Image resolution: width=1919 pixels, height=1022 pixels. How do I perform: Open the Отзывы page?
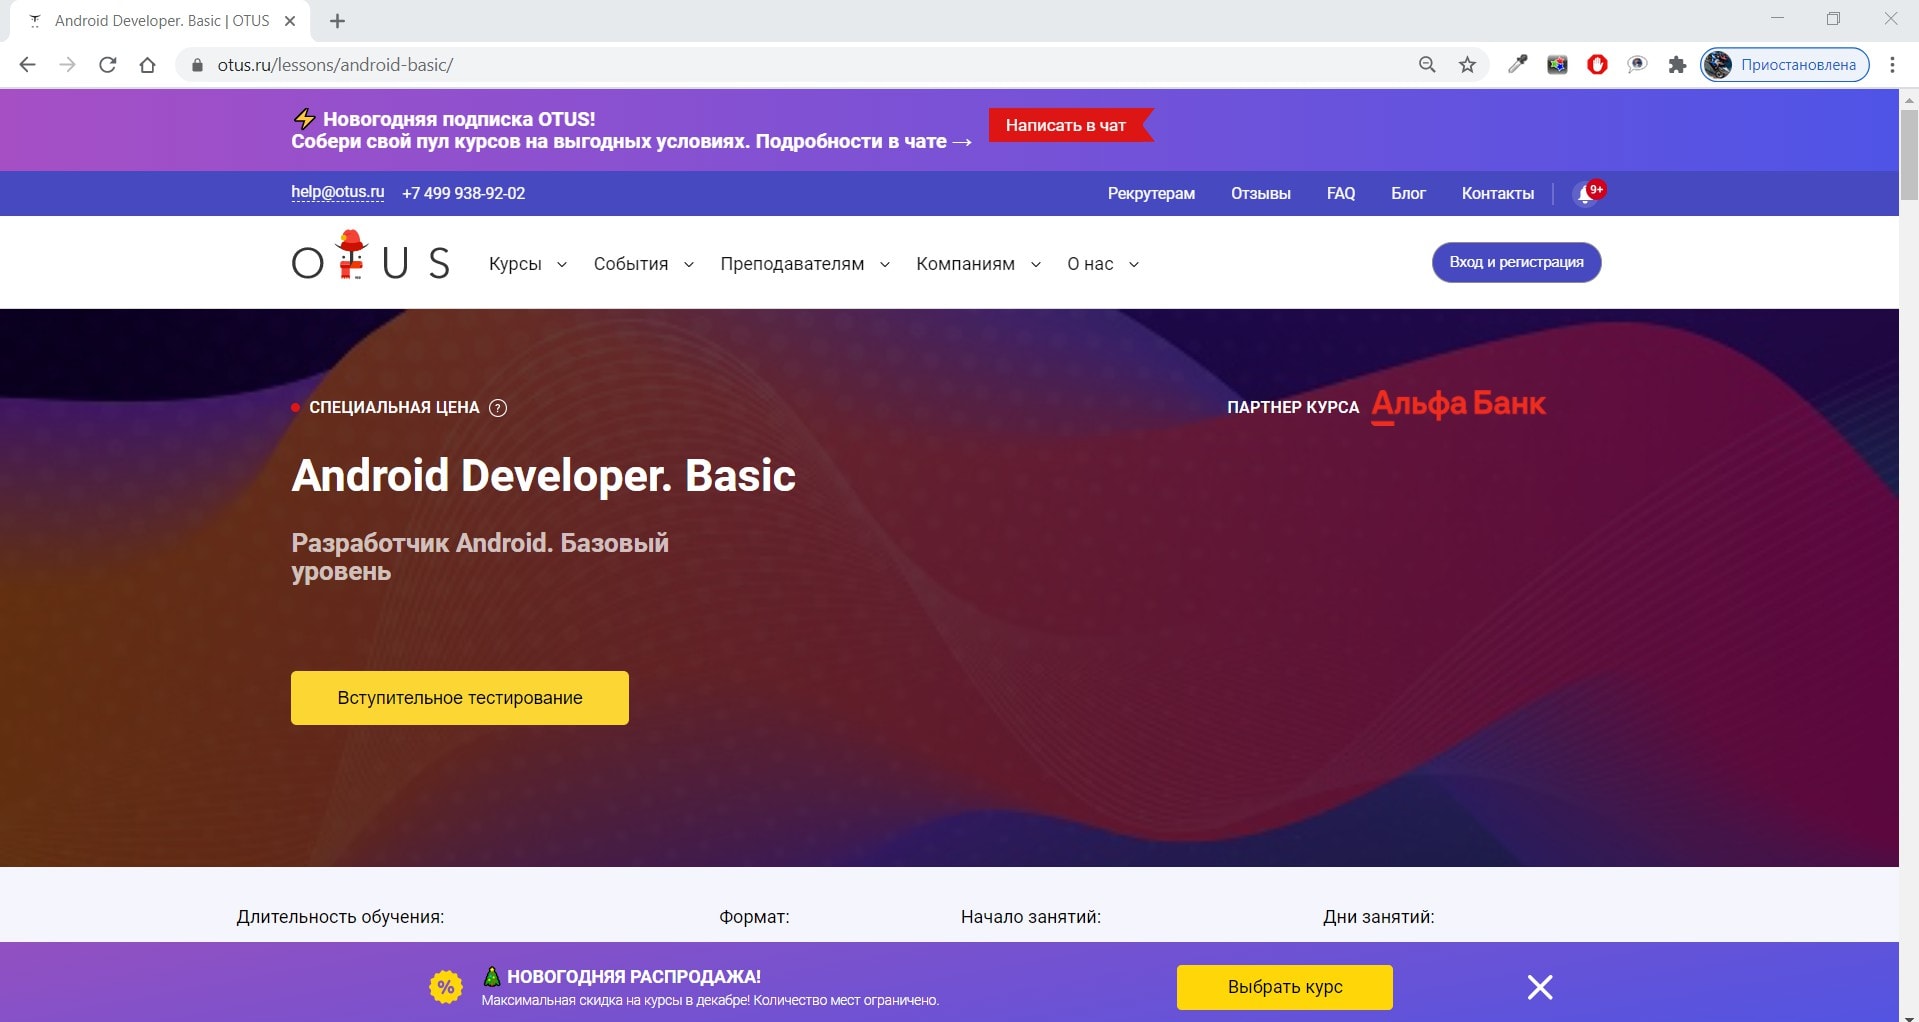click(1260, 193)
